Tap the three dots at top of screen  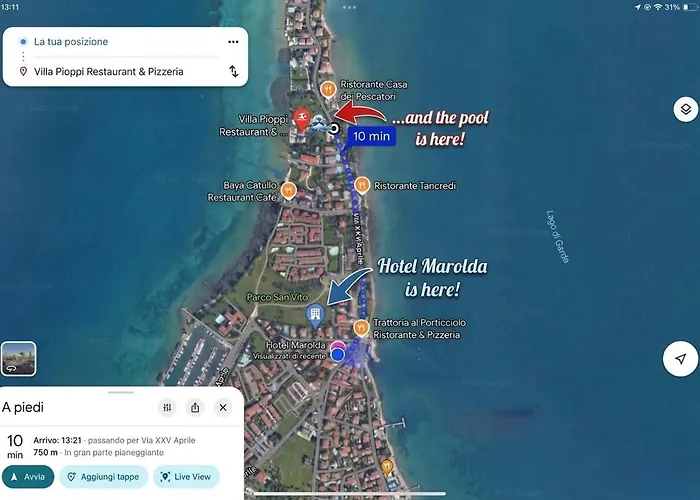coord(350,7)
